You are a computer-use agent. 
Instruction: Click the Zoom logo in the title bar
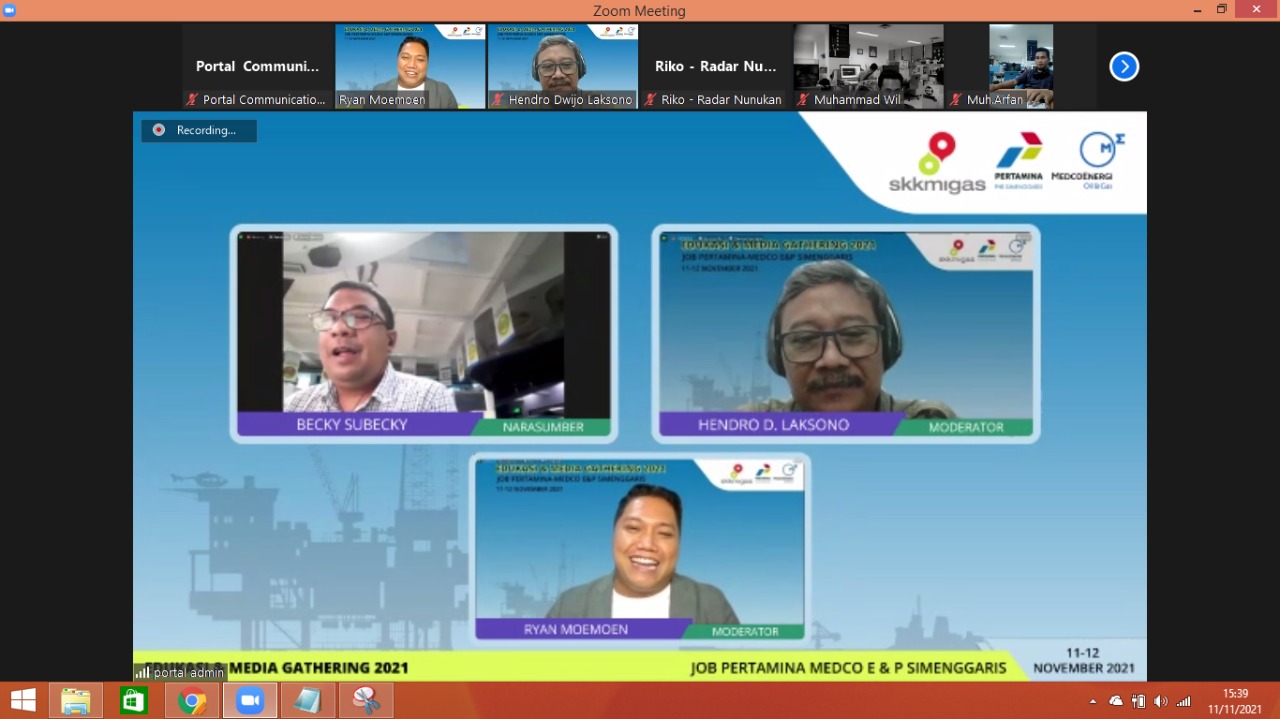click(x=10, y=10)
